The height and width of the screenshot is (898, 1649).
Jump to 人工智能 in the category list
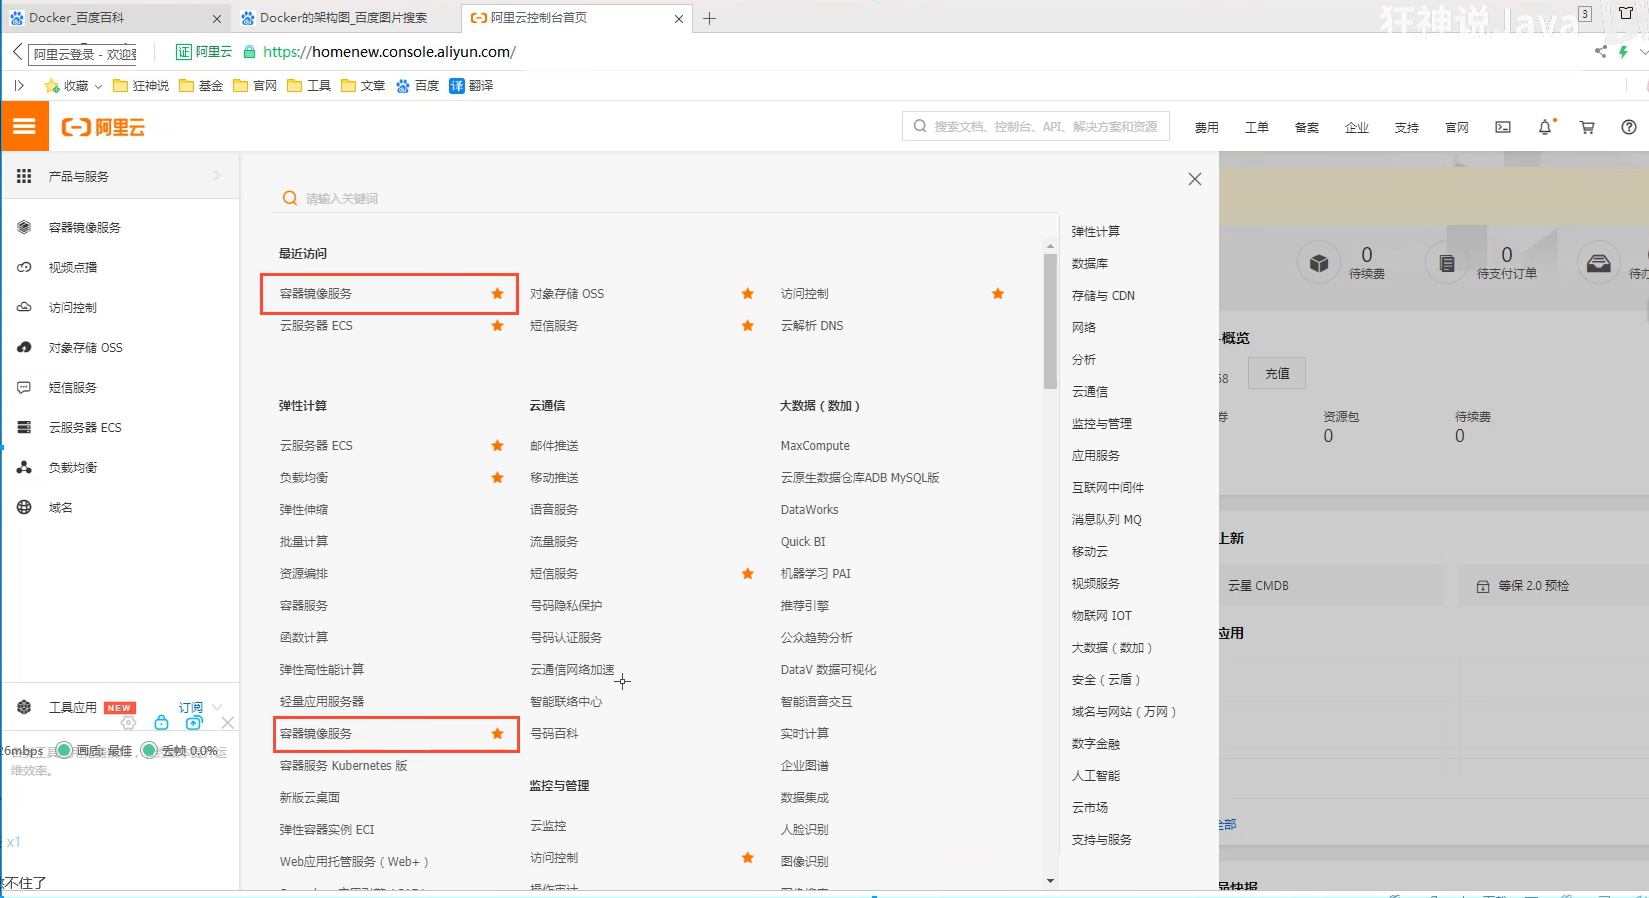[x=1096, y=775]
